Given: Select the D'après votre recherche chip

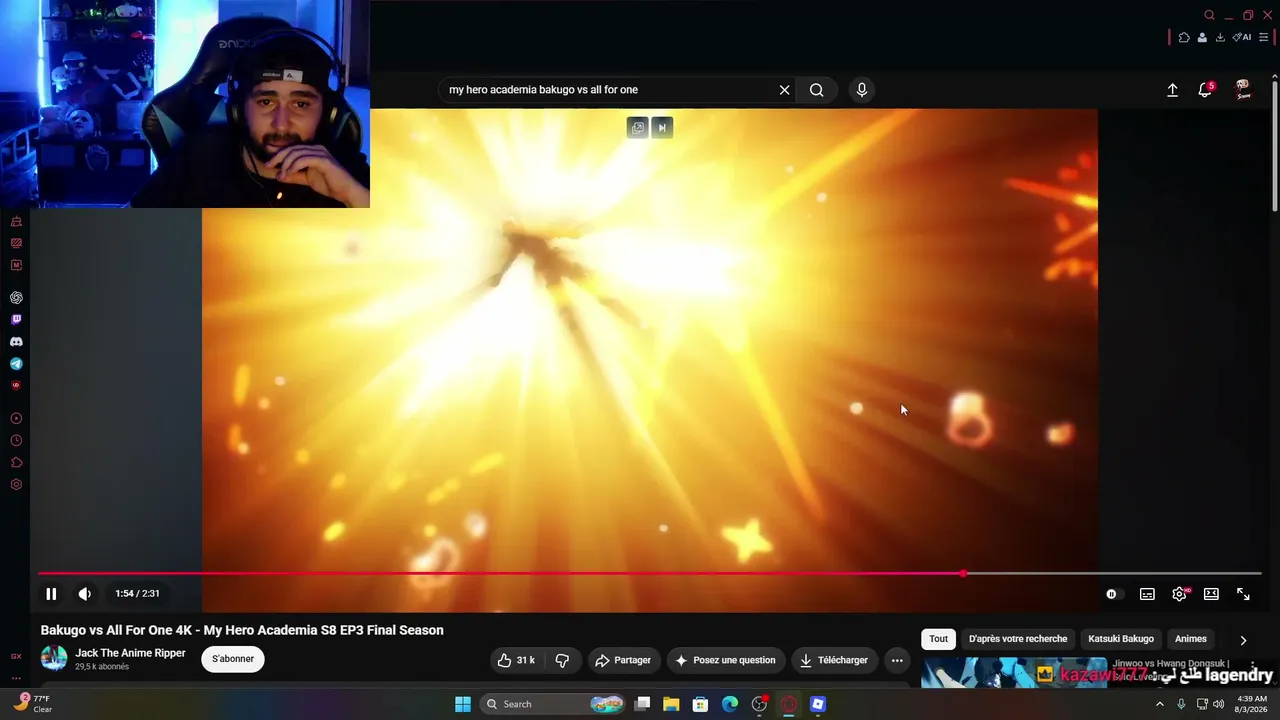Looking at the screenshot, I should point(1018,639).
